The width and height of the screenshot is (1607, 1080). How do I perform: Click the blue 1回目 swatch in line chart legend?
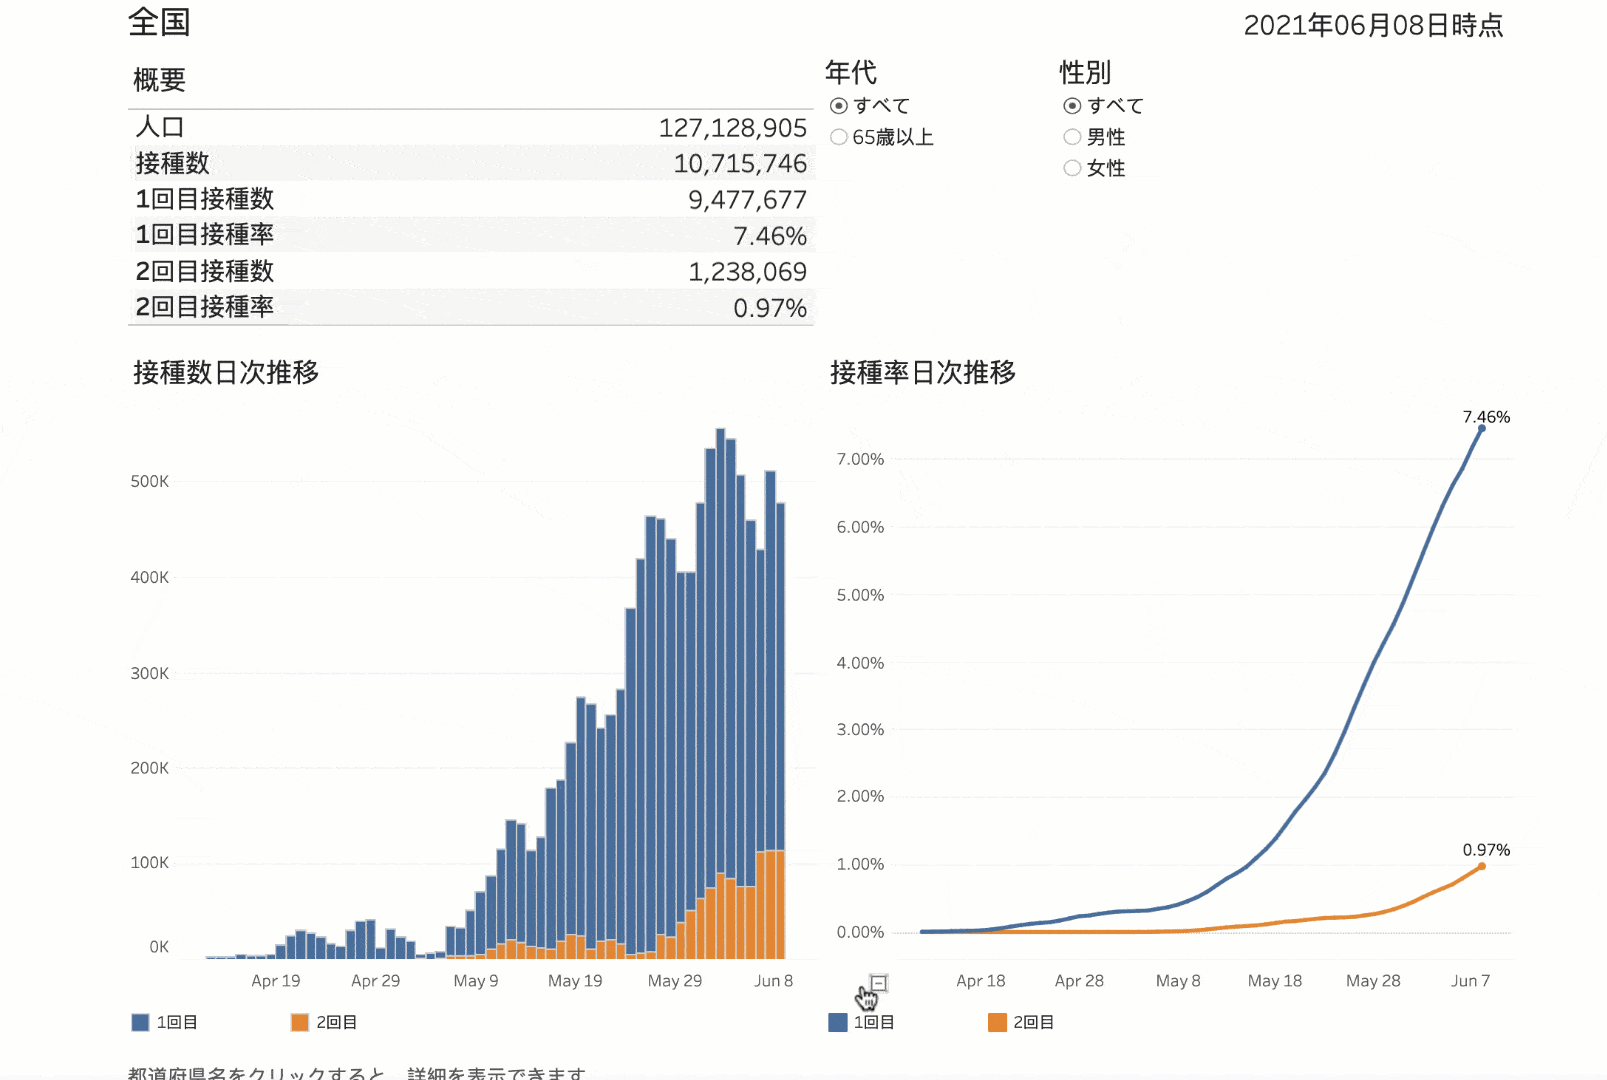click(838, 1022)
